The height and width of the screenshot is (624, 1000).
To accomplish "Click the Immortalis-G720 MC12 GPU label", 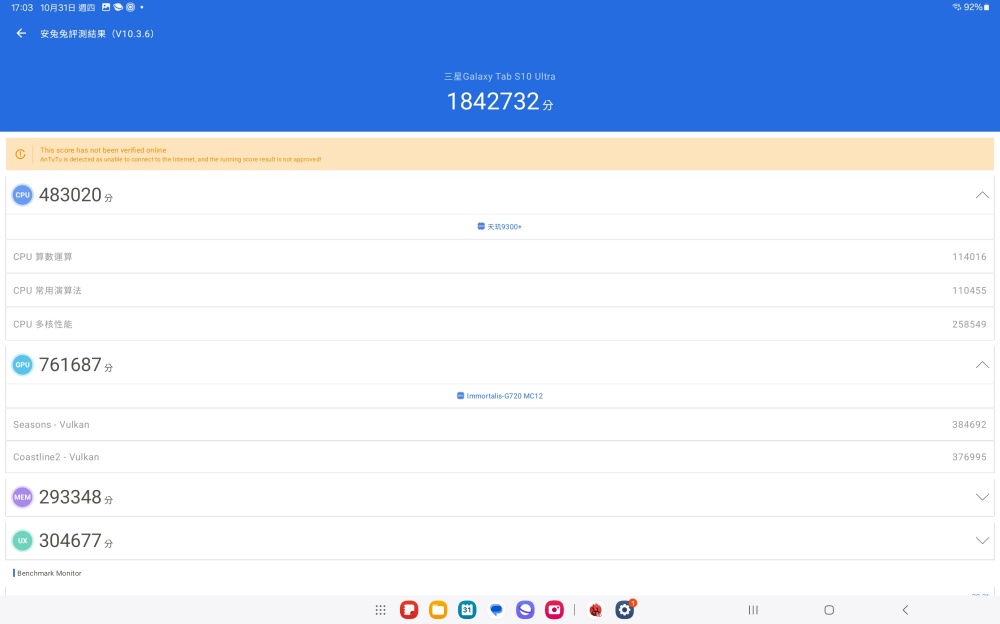I will click(x=499, y=396).
